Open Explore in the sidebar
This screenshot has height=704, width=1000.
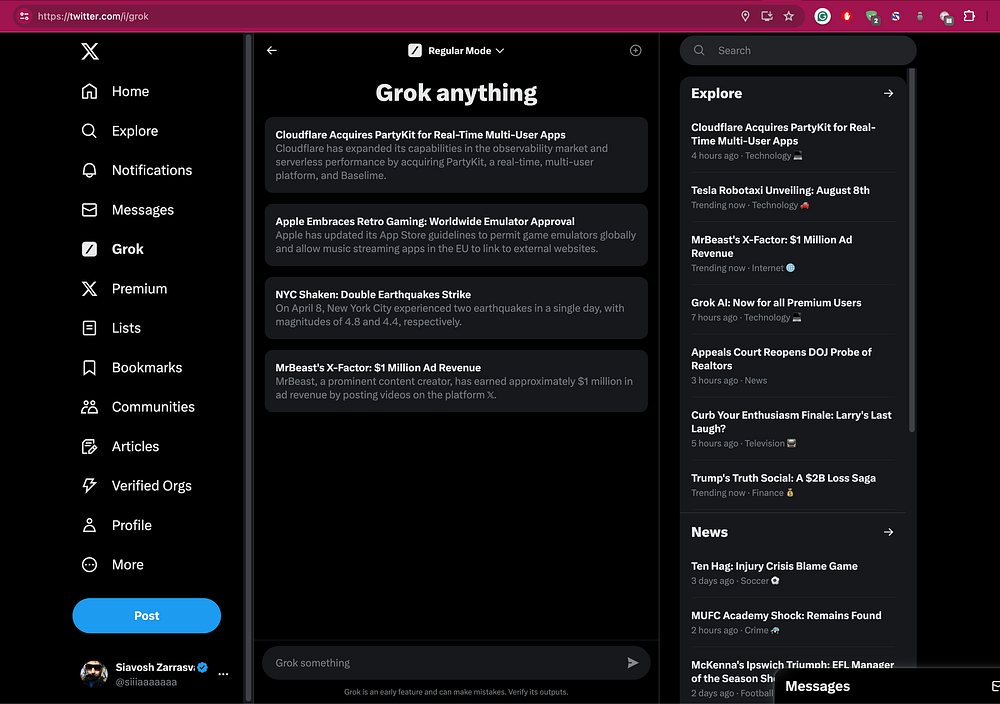click(120, 131)
